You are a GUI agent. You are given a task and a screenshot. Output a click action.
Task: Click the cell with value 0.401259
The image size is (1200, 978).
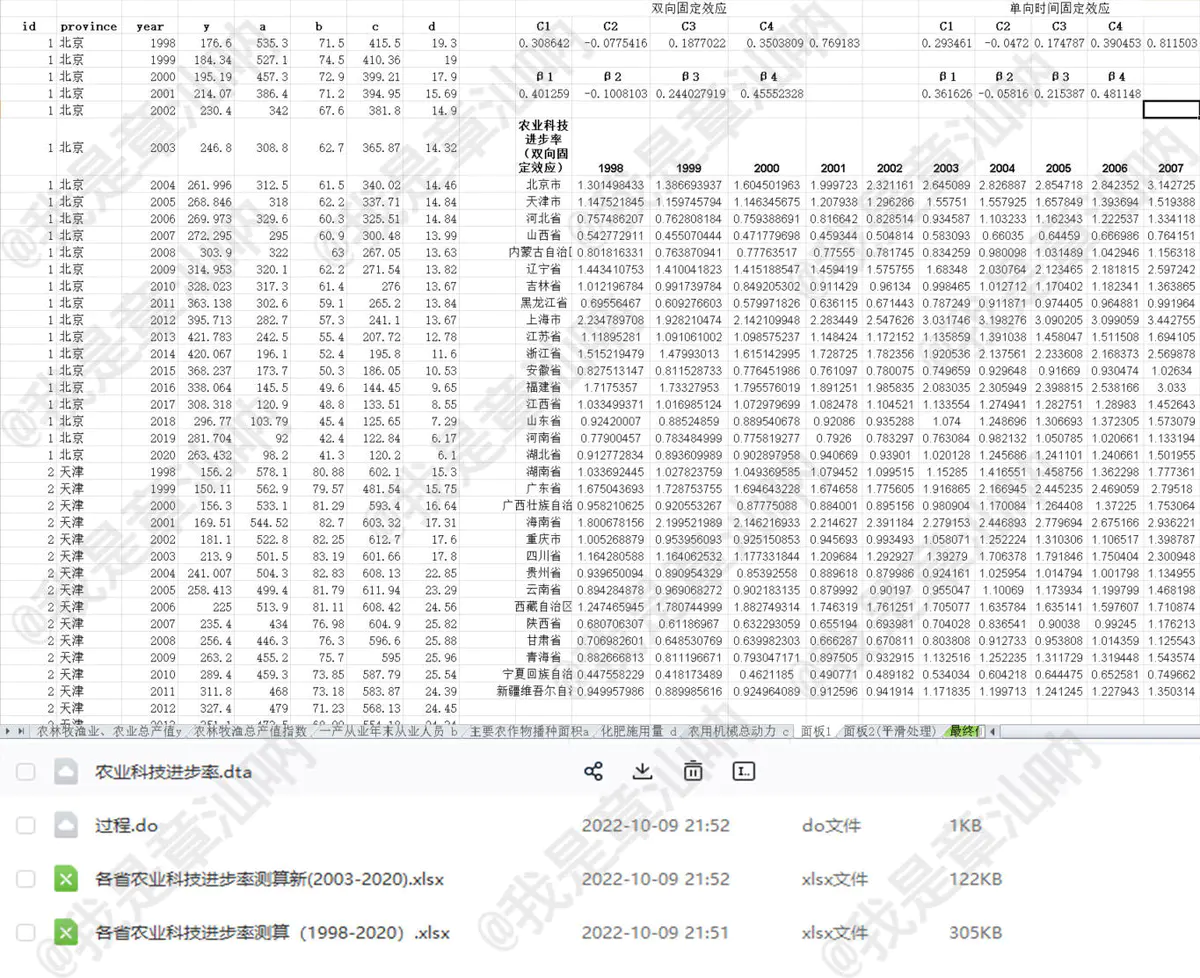click(x=545, y=93)
